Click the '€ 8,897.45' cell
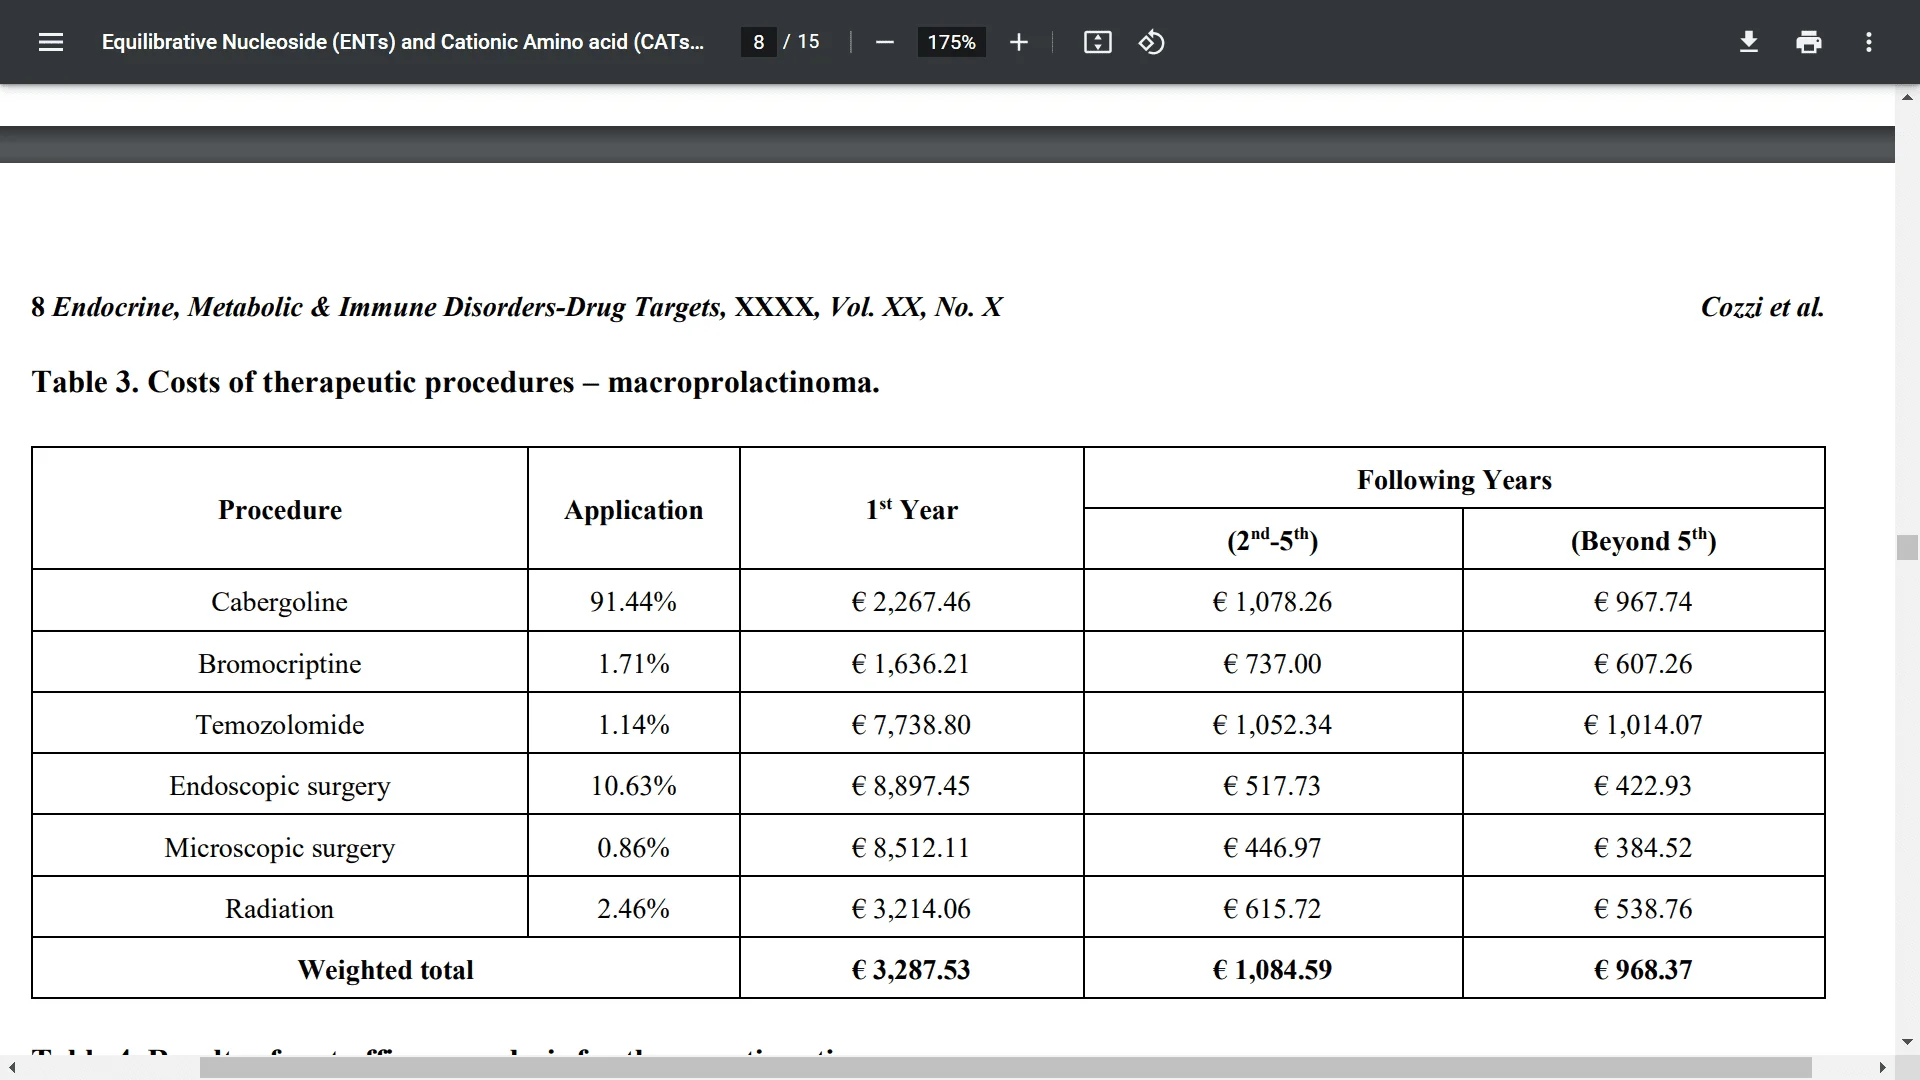1920x1080 pixels. [911, 786]
